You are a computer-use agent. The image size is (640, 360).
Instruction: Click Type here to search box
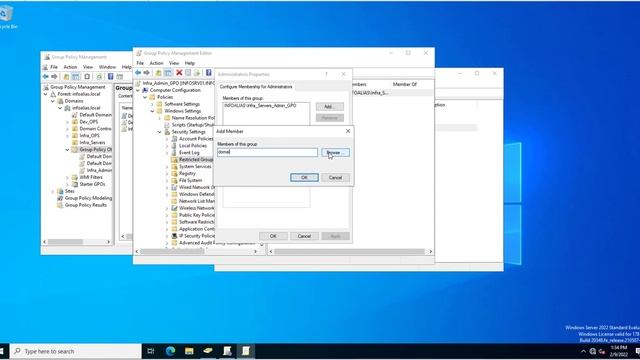pos(76,351)
